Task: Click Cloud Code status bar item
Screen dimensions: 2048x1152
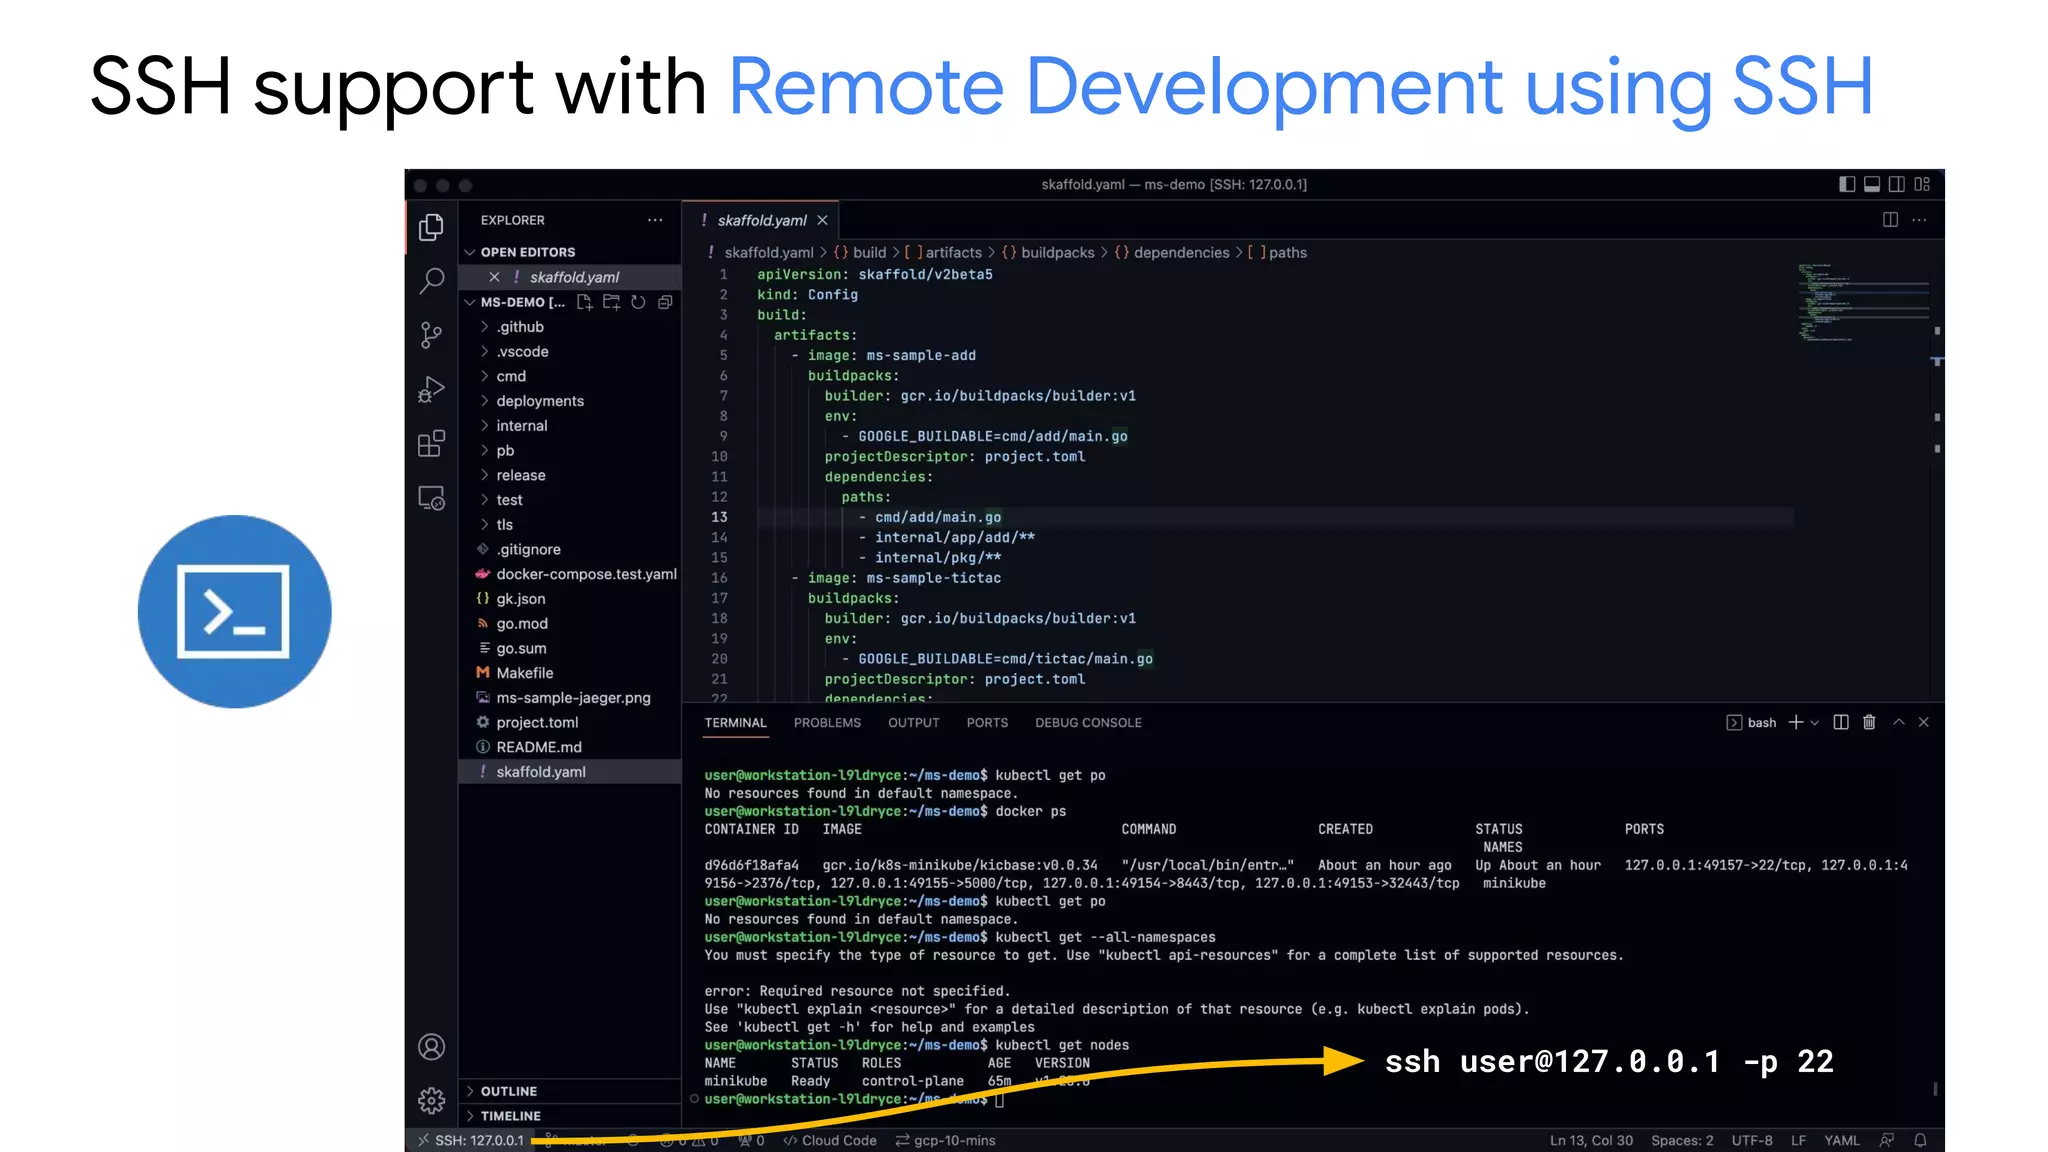Action: (830, 1140)
